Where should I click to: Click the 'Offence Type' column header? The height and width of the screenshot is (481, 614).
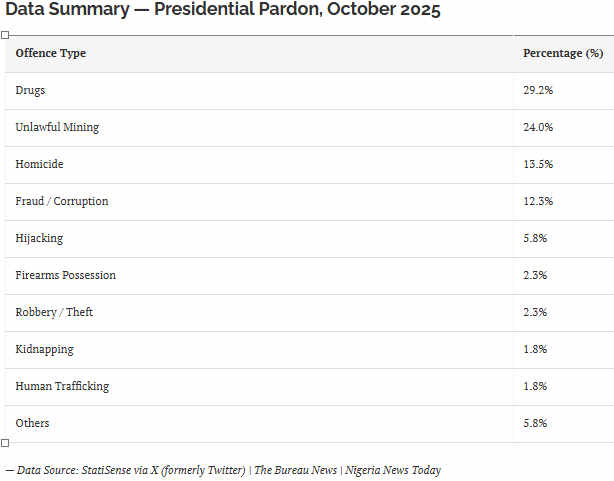[51, 53]
